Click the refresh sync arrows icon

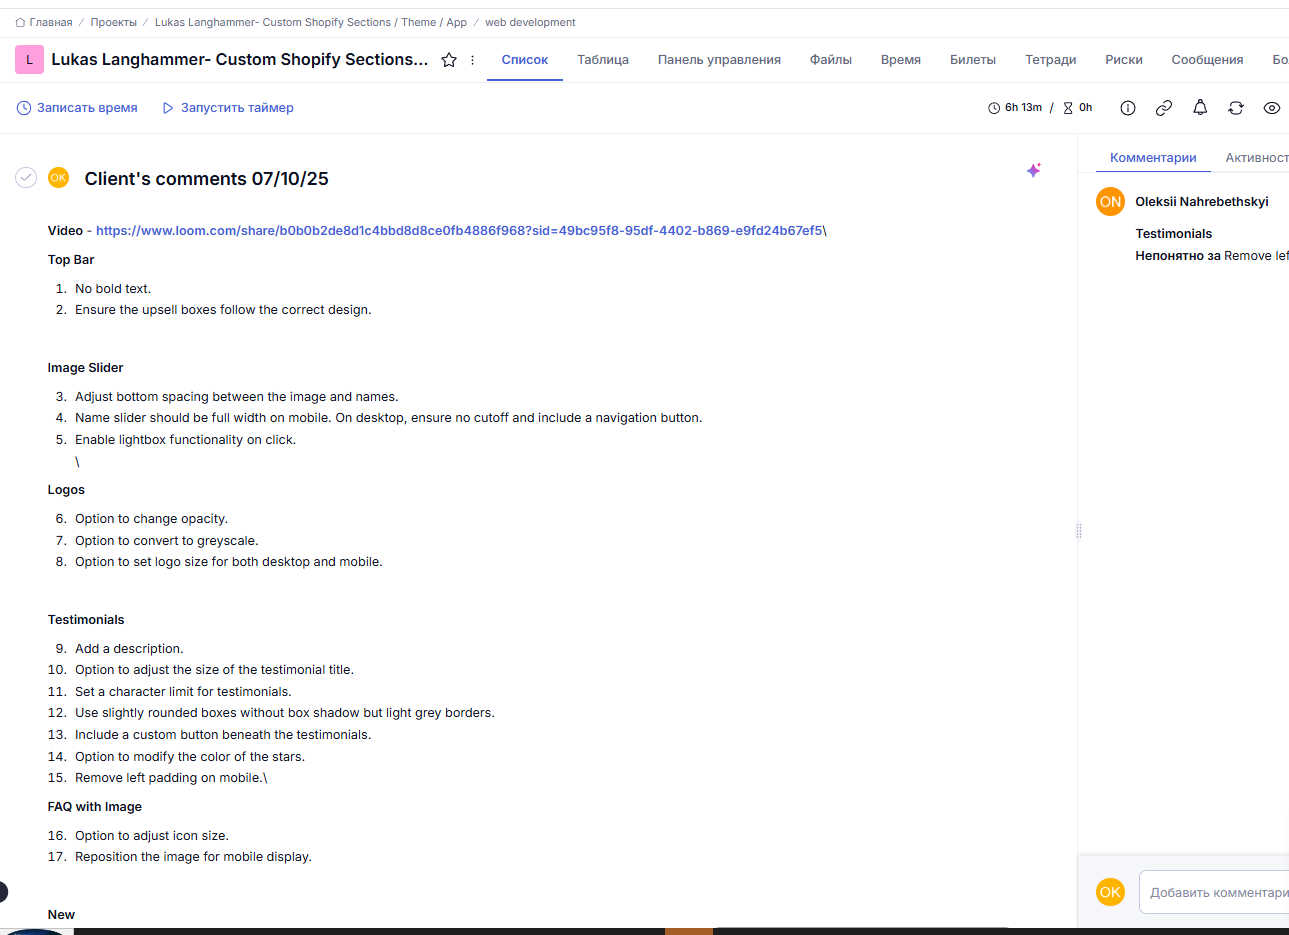tap(1236, 108)
